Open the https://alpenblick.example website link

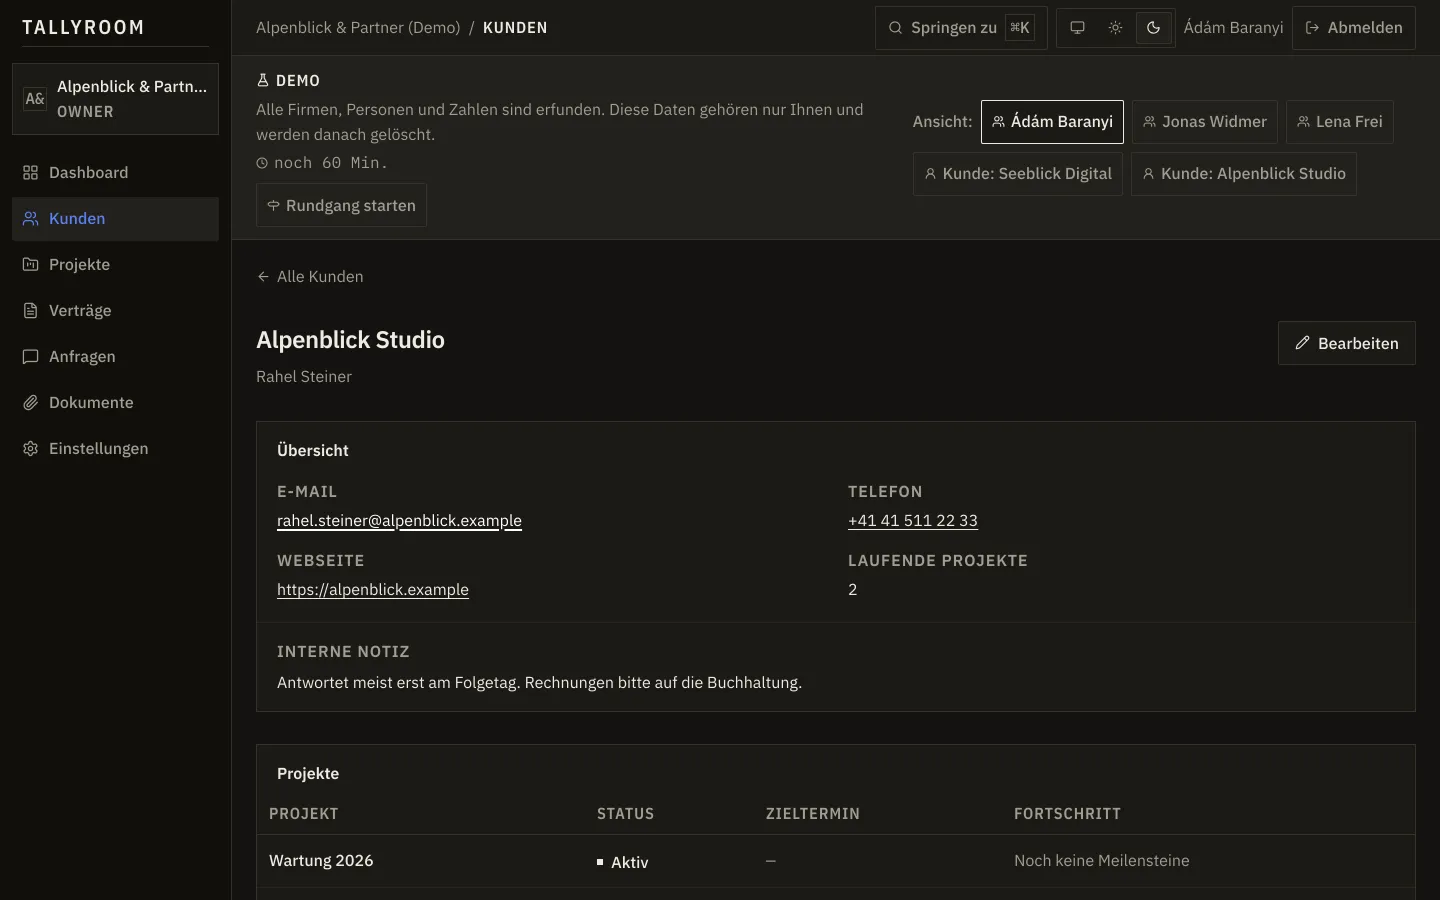click(373, 590)
